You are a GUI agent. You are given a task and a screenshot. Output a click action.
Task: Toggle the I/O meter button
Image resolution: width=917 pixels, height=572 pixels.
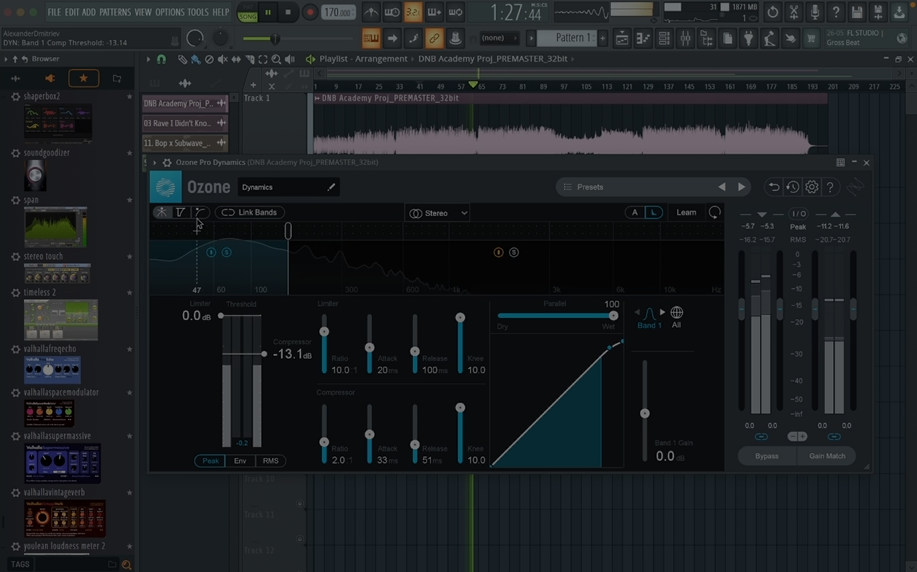[798, 213]
